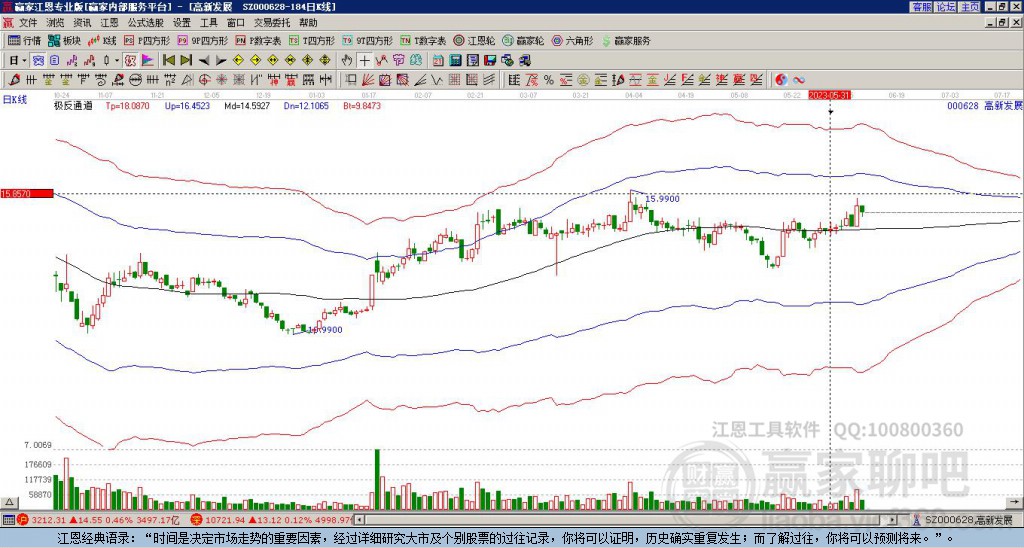Click the 2023-05-31 date marker
The image size is (1024, 548).
(829, 95)
